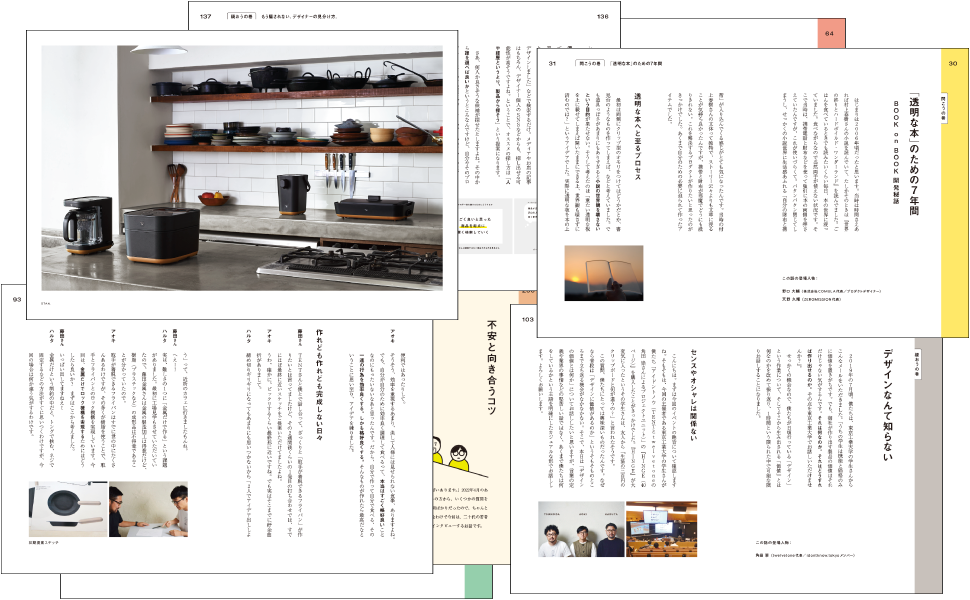Screen dimensions: 970x600
Task: Click page number 31
Action: coord(552,63)
